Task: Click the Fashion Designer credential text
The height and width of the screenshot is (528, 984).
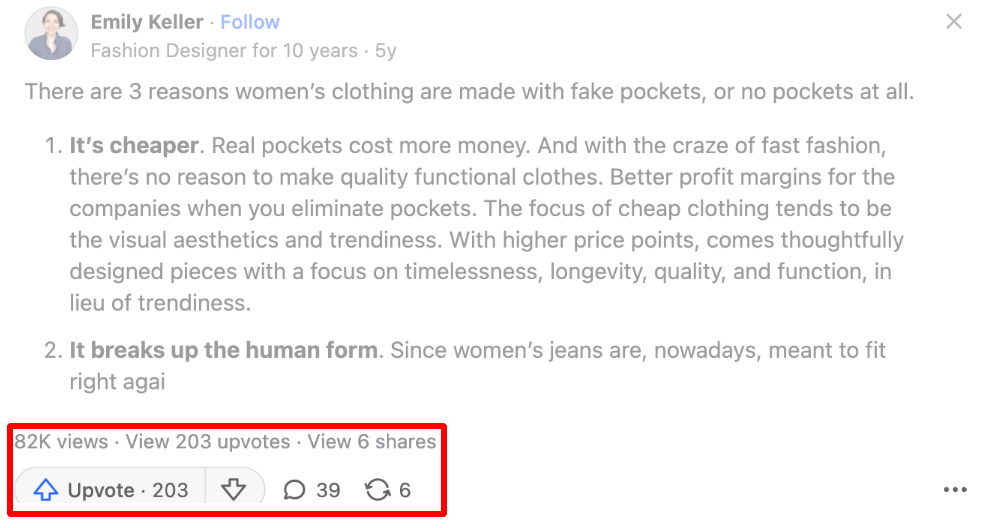Action: pyautogui.click(x=224, y=50)
